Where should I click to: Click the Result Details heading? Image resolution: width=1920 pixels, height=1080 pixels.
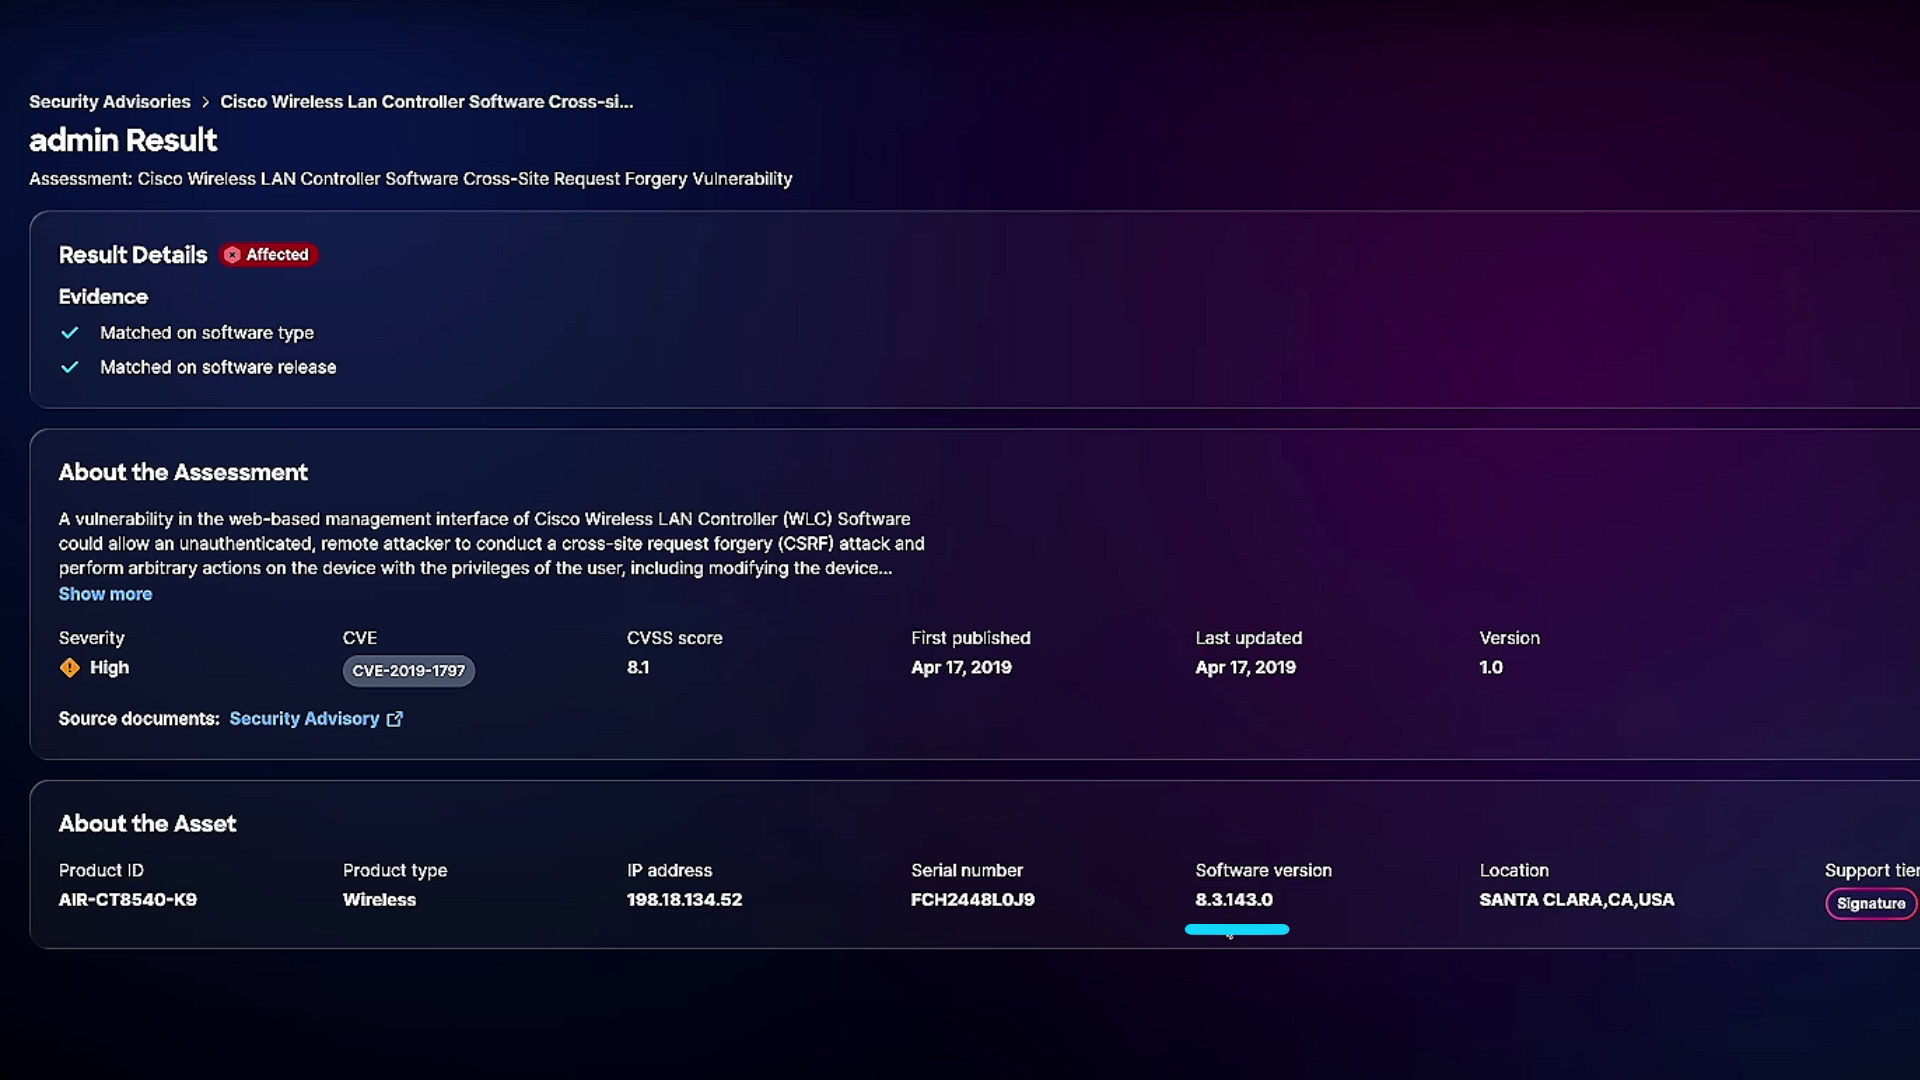[x=133, y=255]
